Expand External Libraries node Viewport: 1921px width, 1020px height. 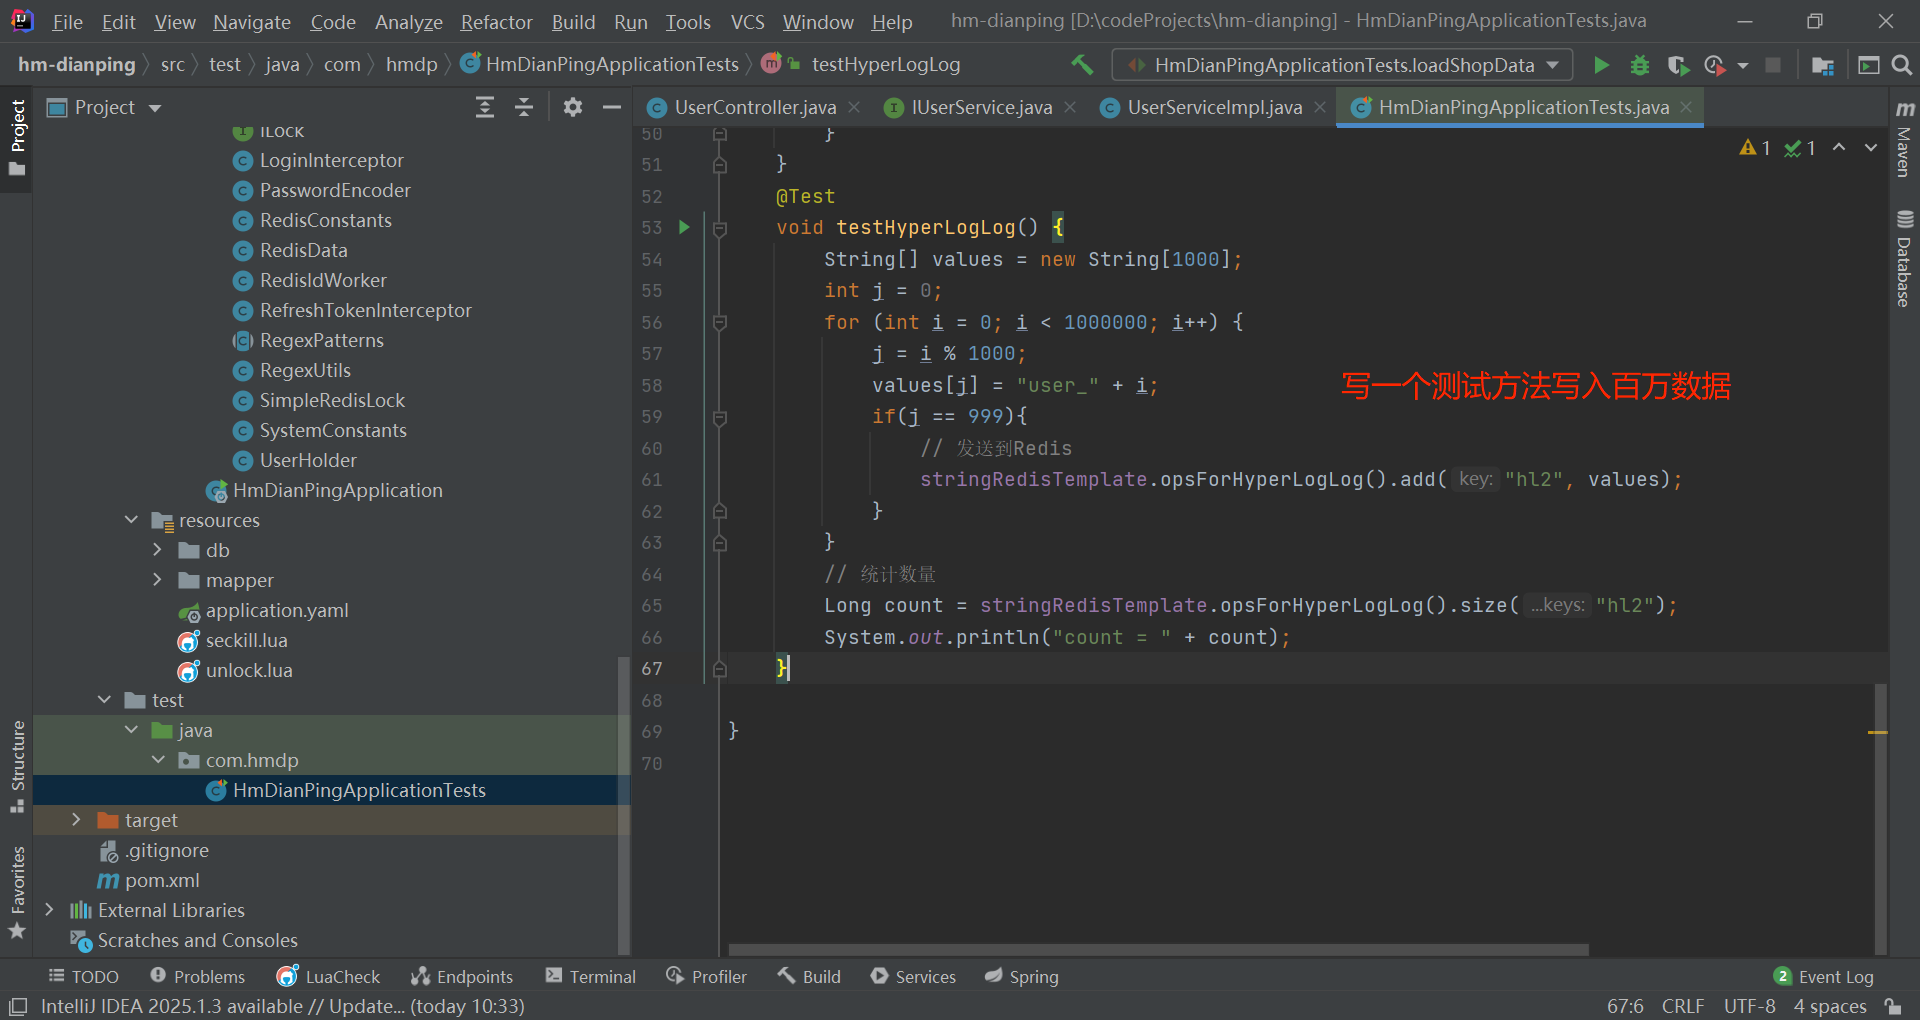49,910
